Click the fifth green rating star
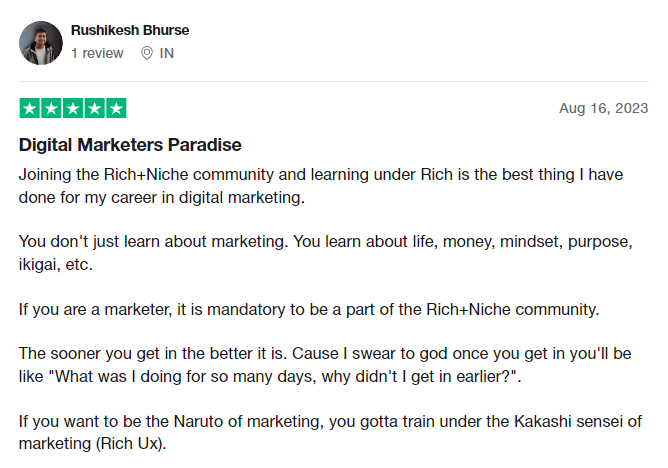The height and width of the screenshot is (468, 668). coord(116,108)
